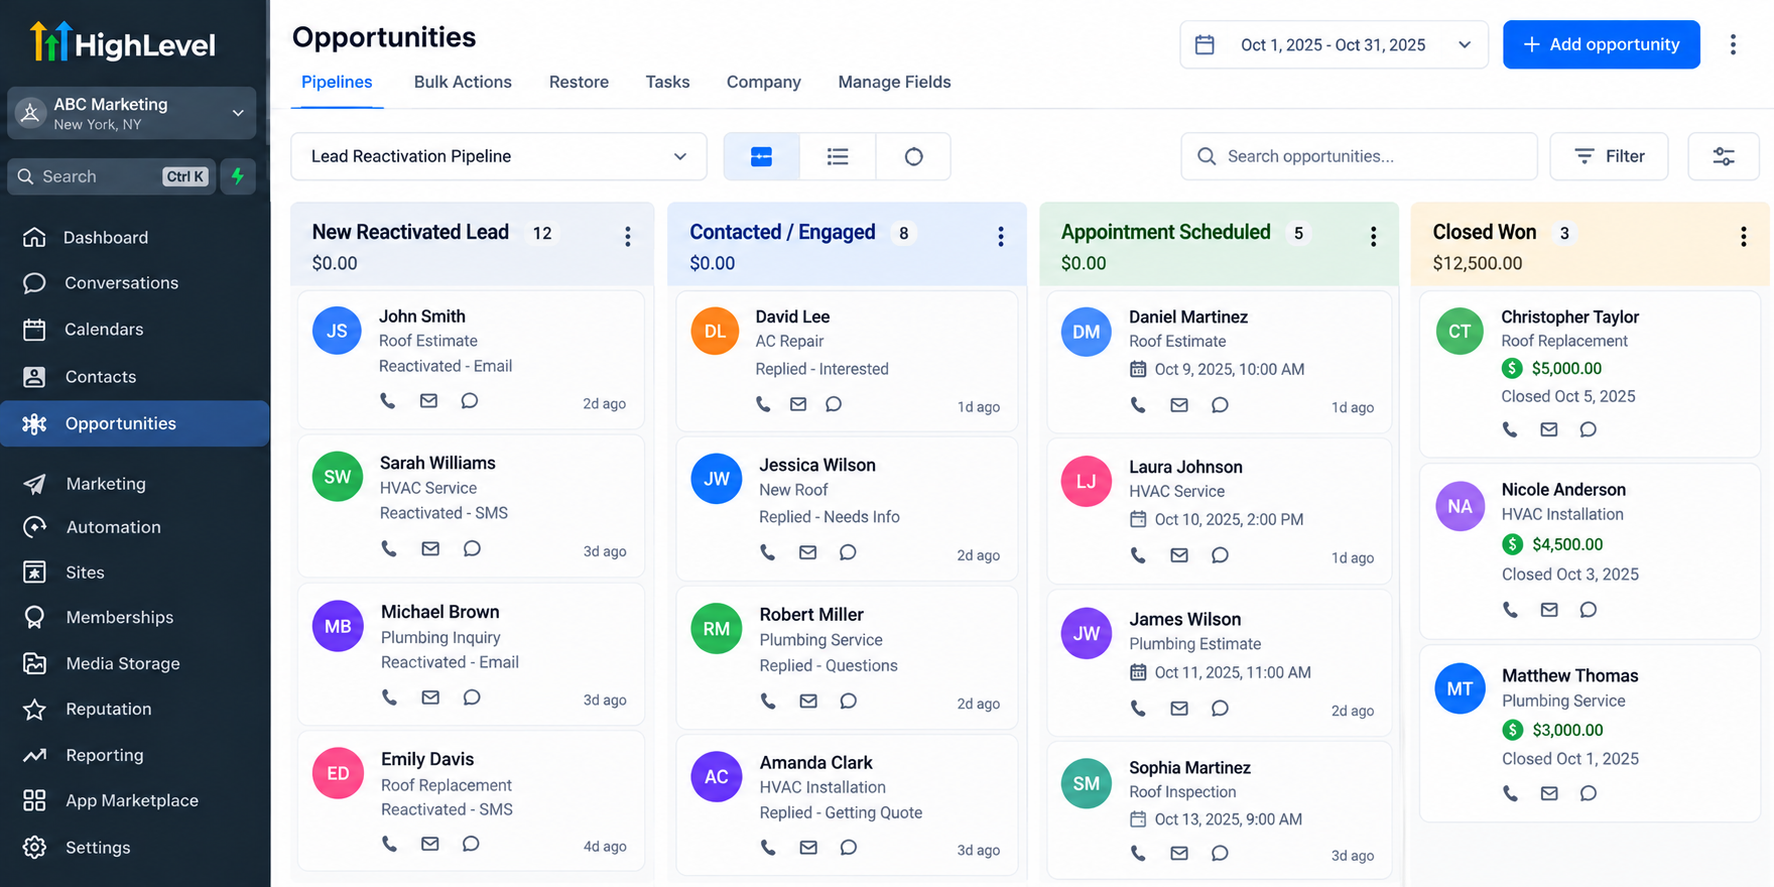Expand ABC Marketing account switcher

[x=132, y=113]
